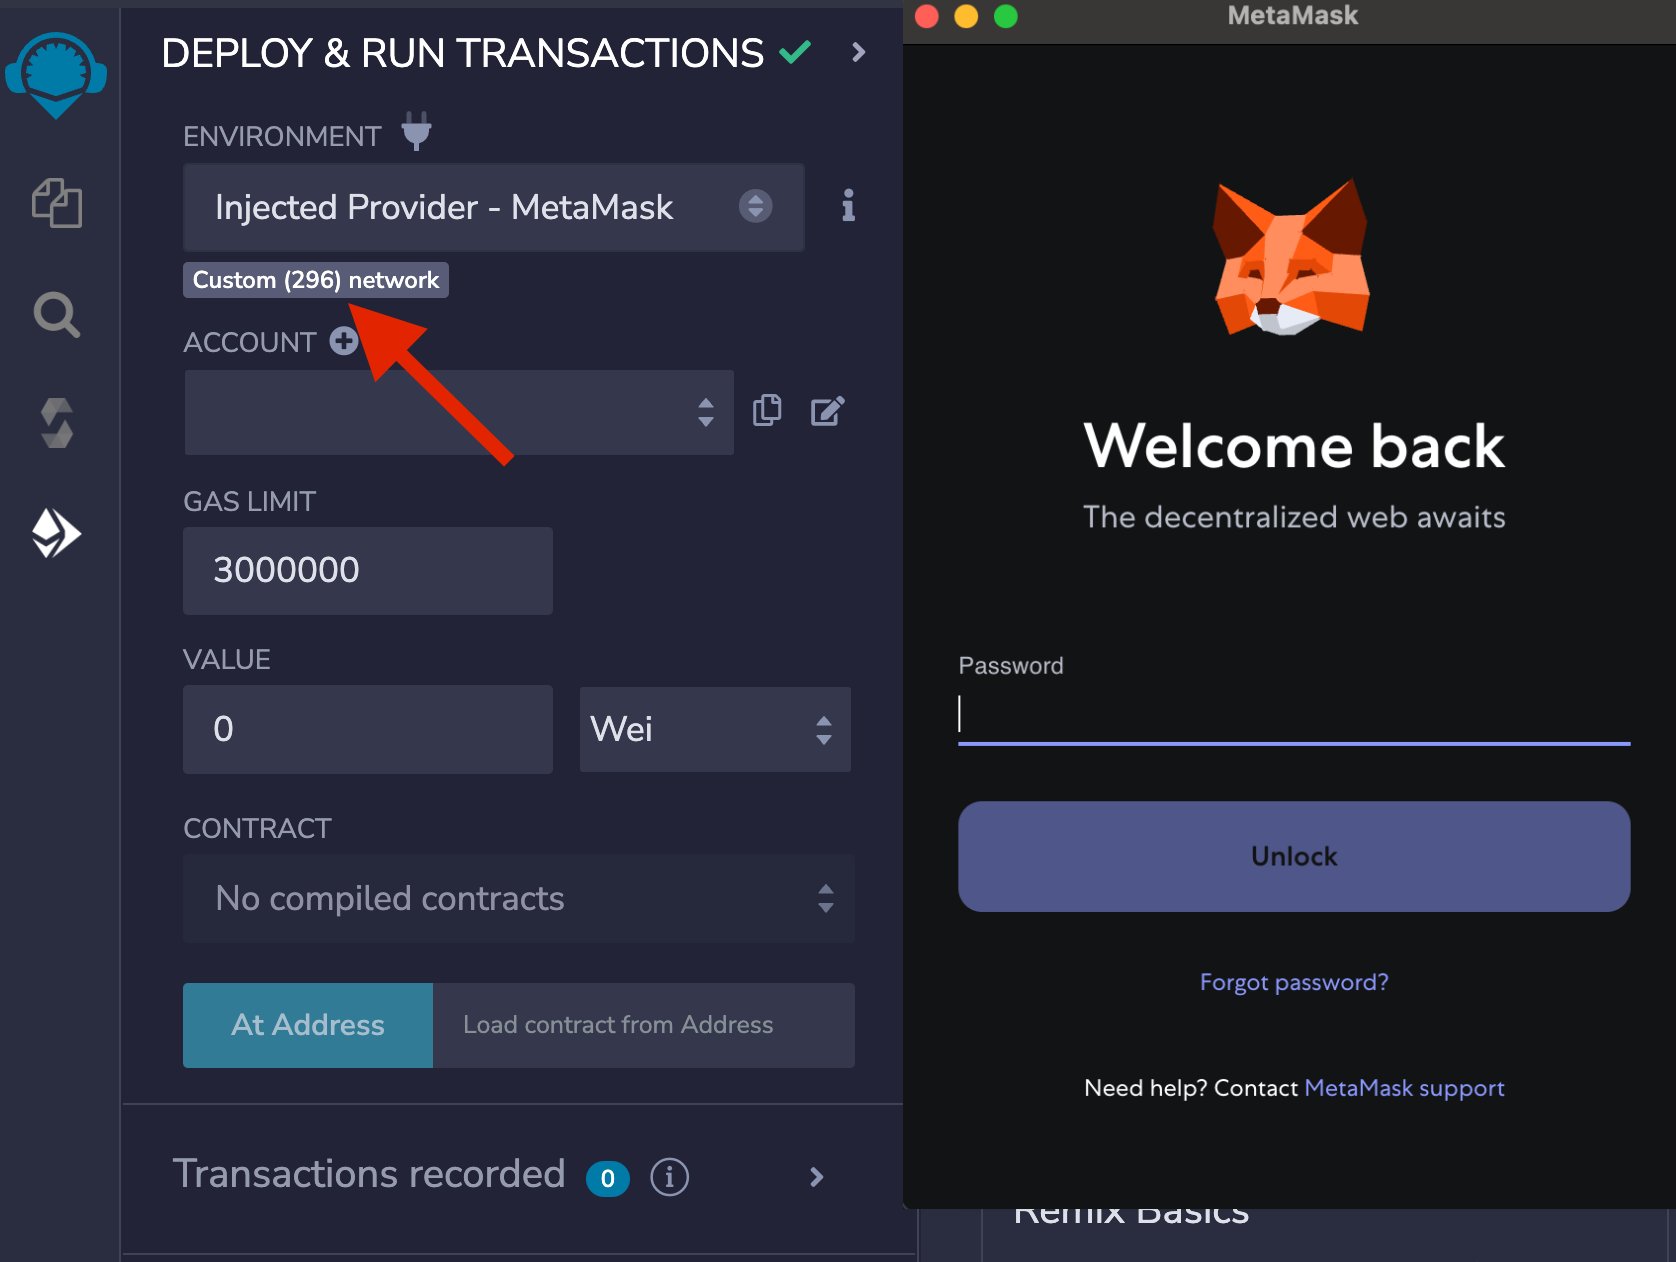Click the MetaMask fox logo
This screenshot has height=1262, width=1676.
coord(1291,257)
